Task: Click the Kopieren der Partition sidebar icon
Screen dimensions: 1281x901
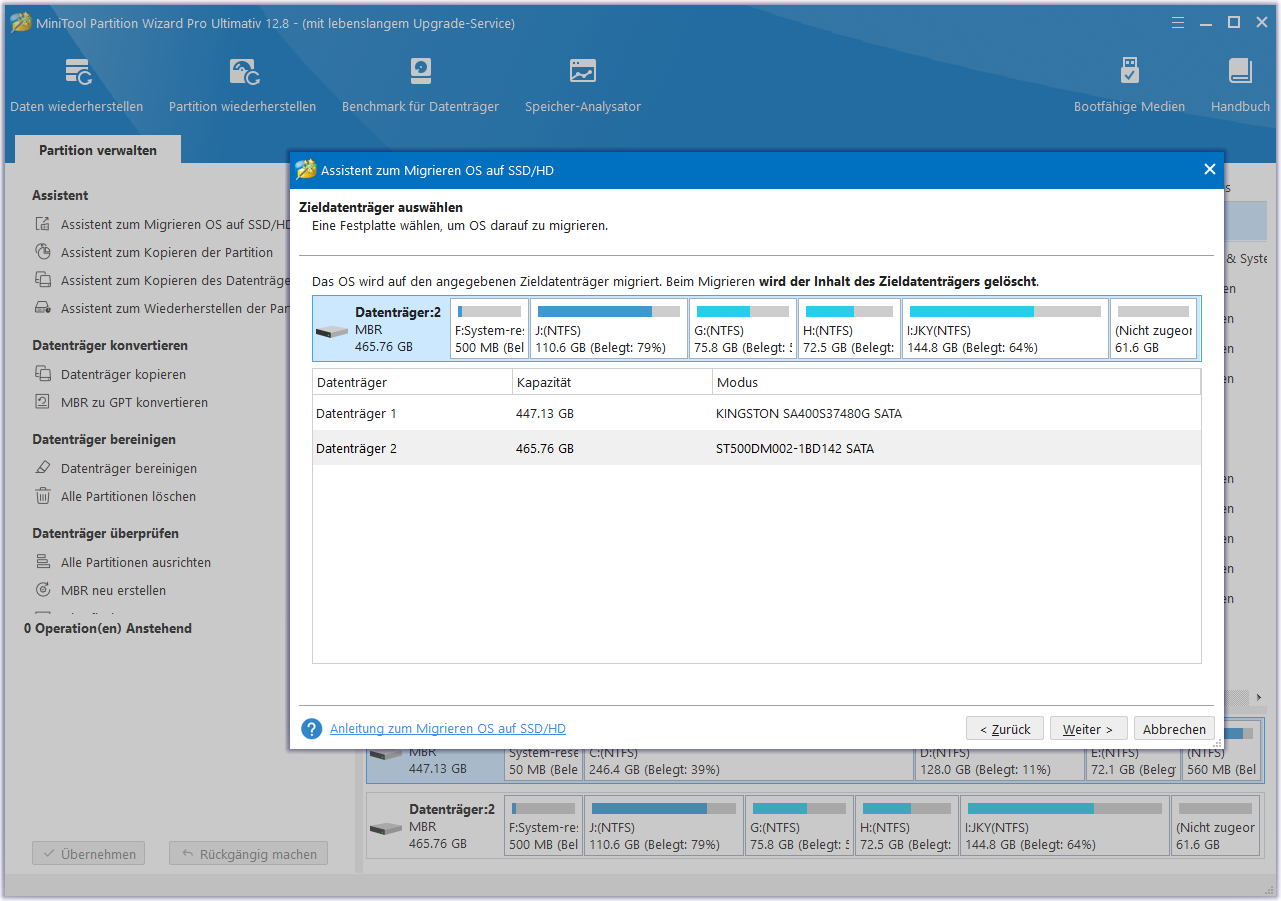Action: 43,253
